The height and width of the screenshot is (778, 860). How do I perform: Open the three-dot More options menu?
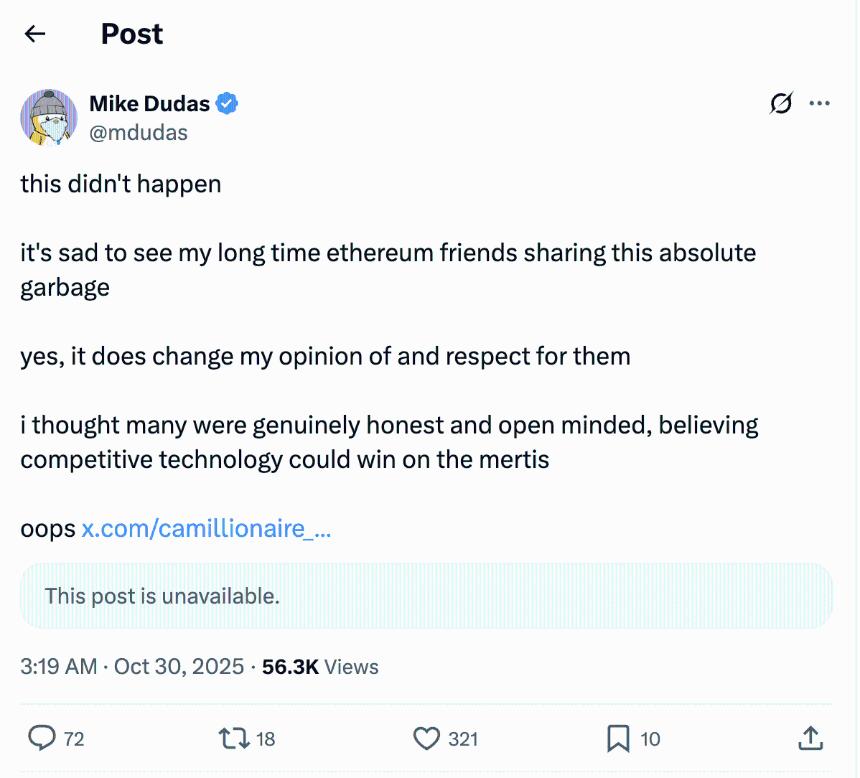(819, 103)
